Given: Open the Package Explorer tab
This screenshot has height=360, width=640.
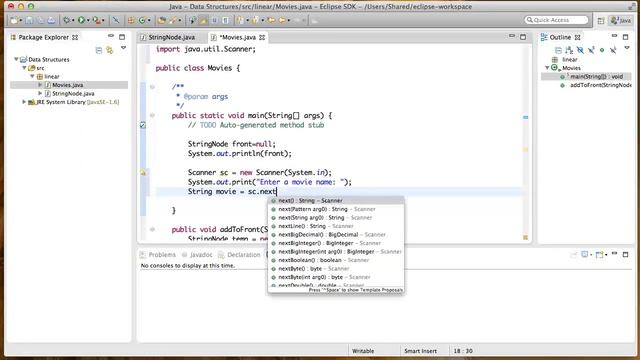Looking at the screenshot, I should coord(44,37).
